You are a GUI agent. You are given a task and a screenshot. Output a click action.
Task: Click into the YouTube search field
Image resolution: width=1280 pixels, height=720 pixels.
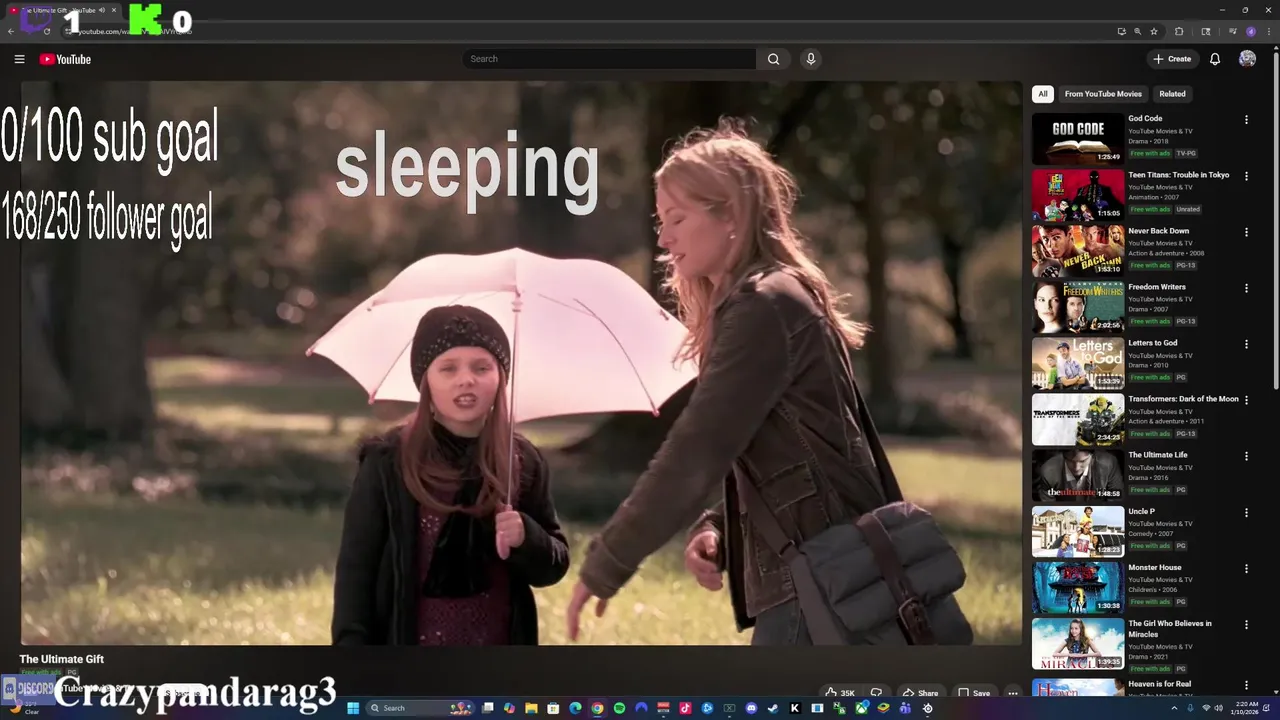pyautogui.click(x=610, y=59)
